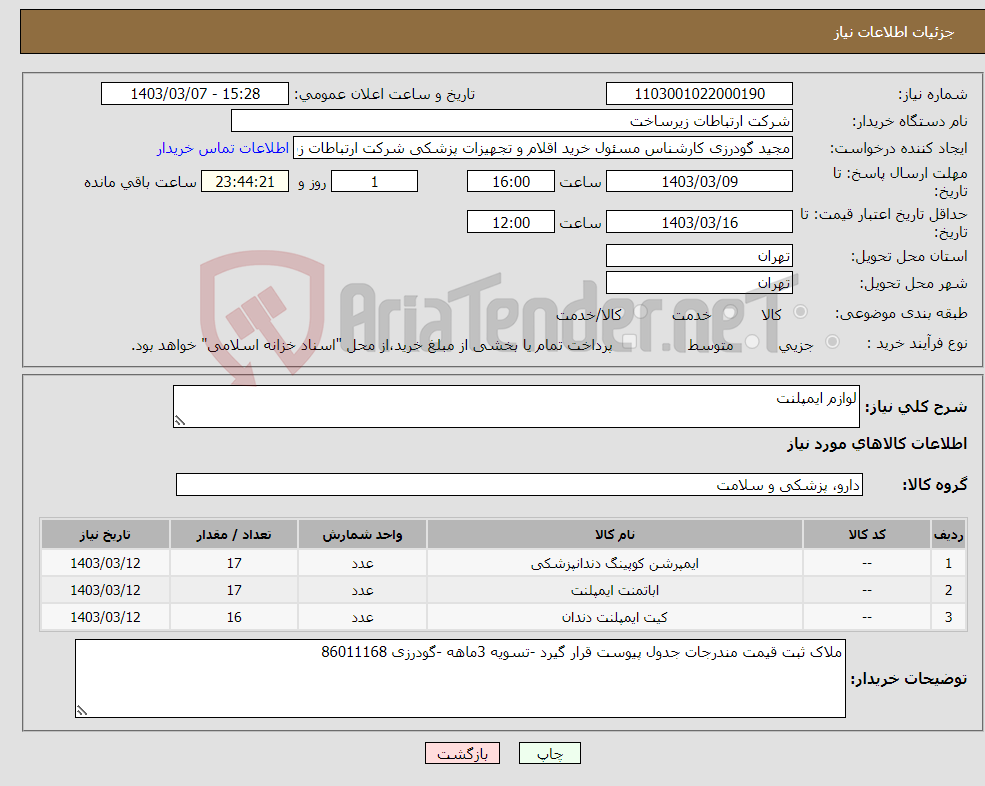Click quantity 16 in row 3

click(234, 618)
